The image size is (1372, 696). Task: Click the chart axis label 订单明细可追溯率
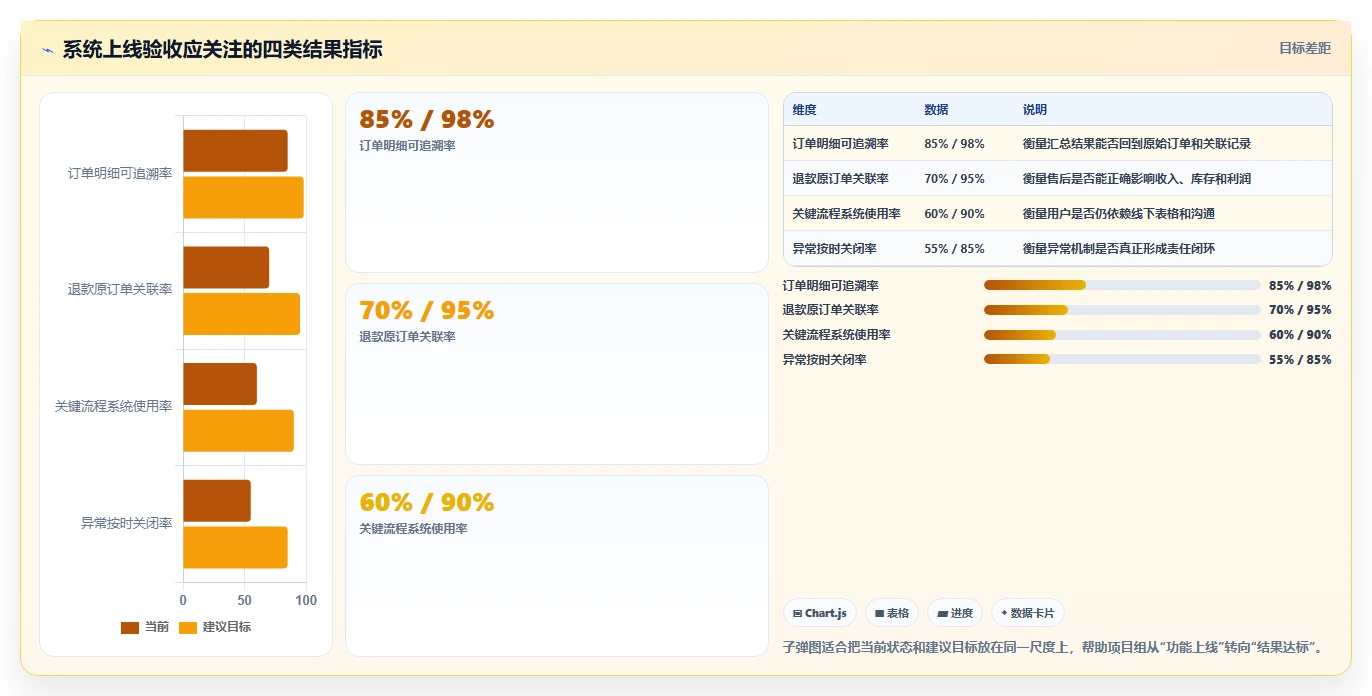click(x=120, y=173)
